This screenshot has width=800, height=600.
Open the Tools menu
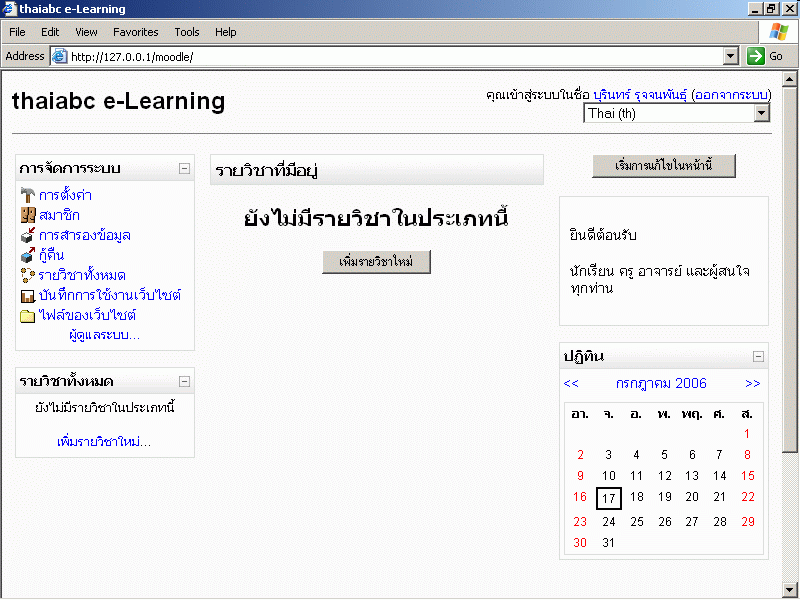point(186,32)
